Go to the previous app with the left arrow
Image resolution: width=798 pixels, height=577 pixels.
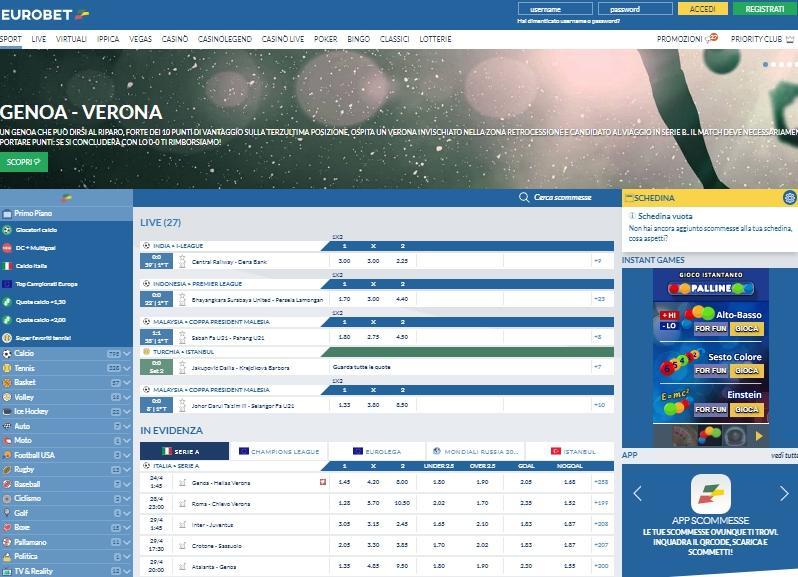(x=637, y=493)
